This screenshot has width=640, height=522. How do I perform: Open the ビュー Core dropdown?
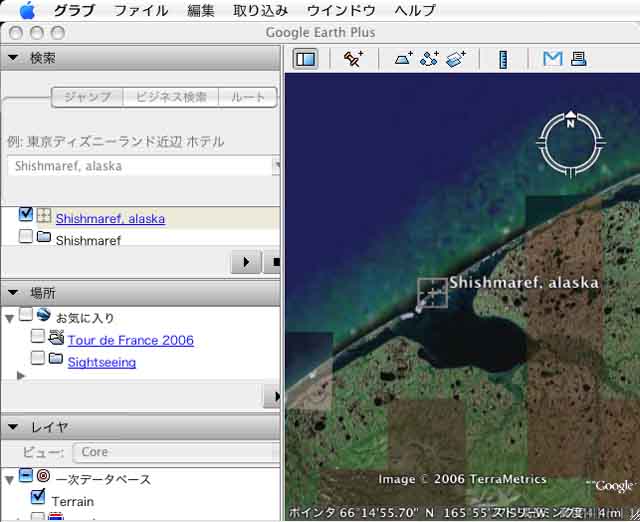click(177, 452)
